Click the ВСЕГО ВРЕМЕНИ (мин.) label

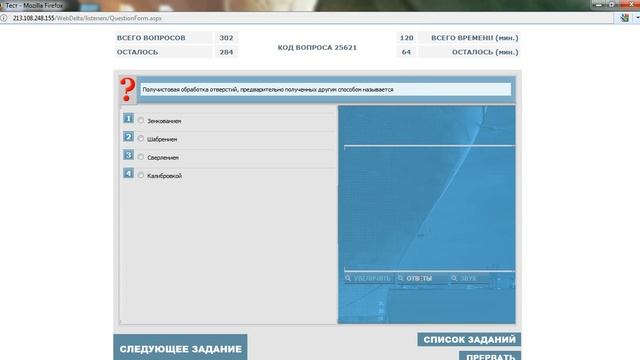(x=475, y=38)
